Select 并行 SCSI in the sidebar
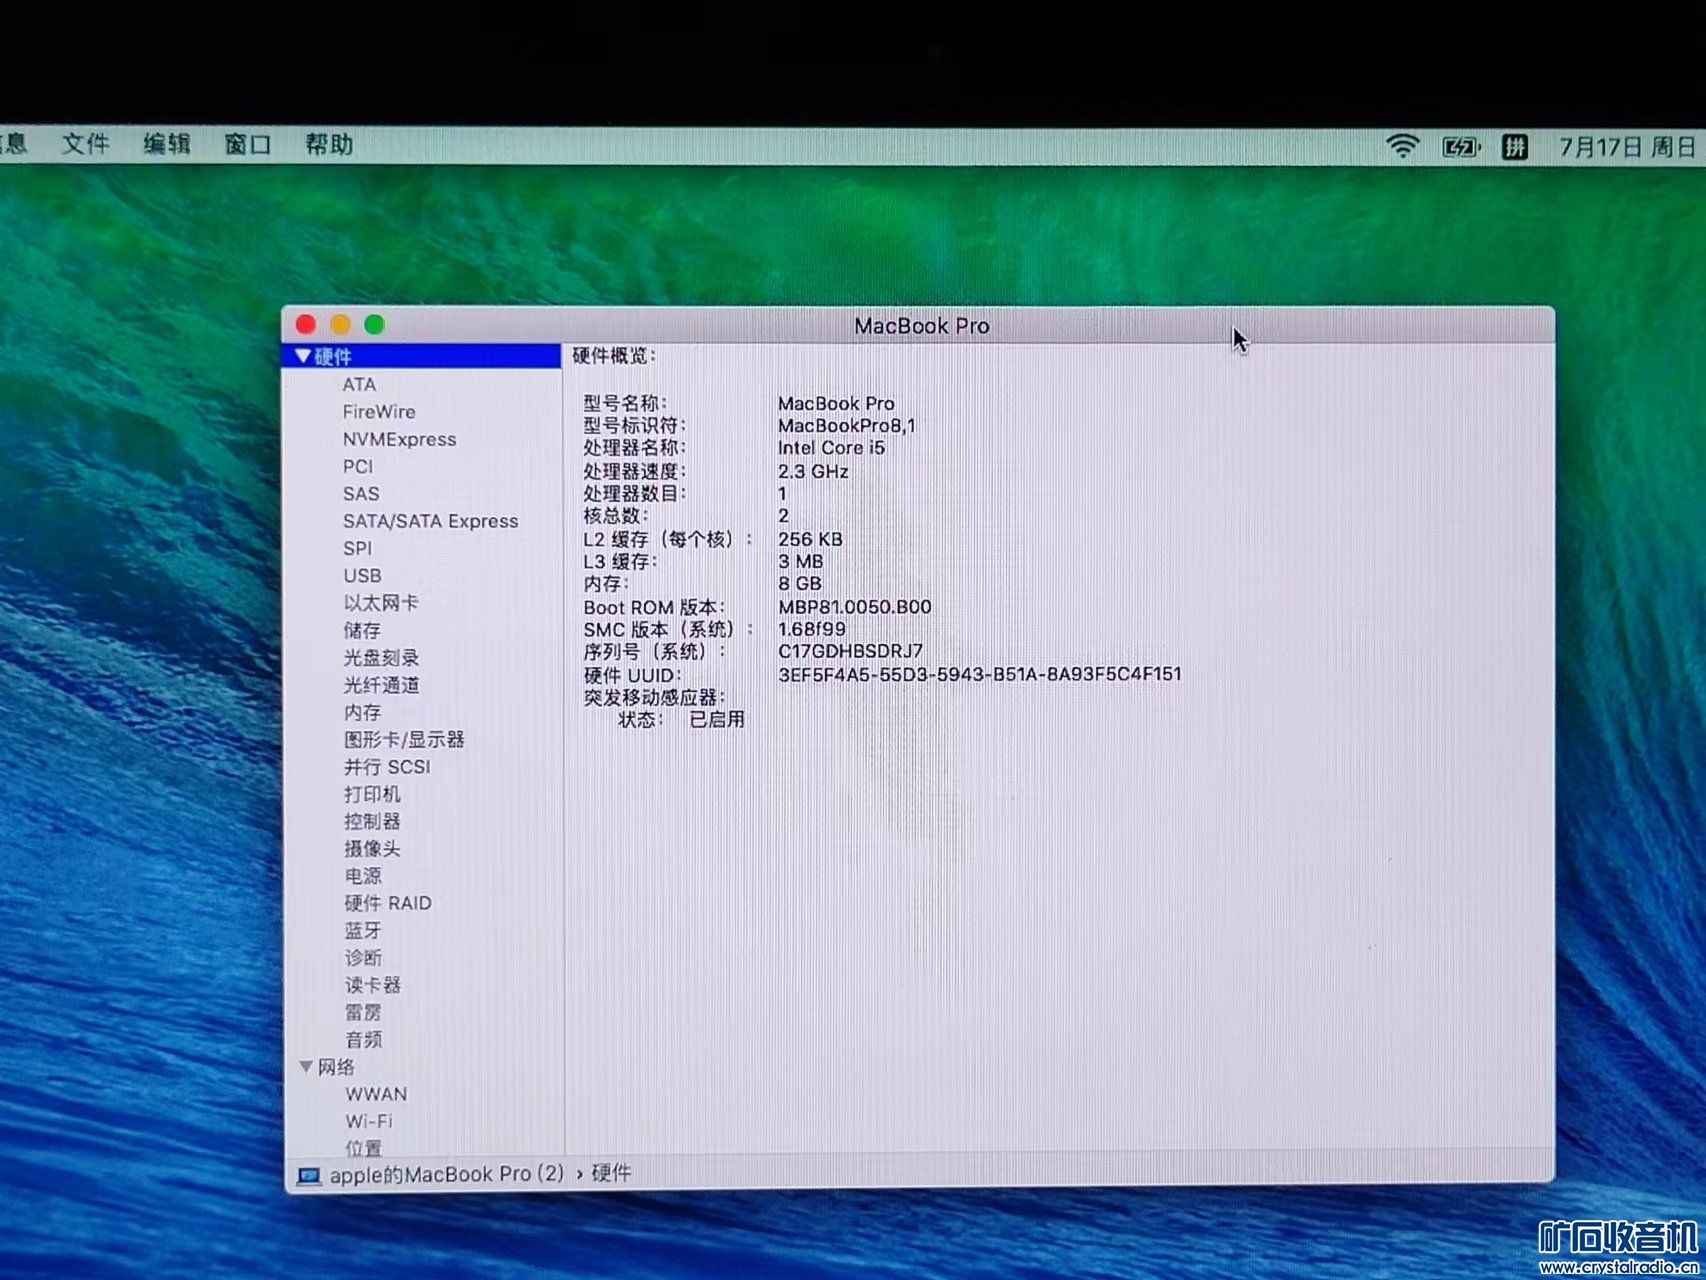 coord(387,767)
